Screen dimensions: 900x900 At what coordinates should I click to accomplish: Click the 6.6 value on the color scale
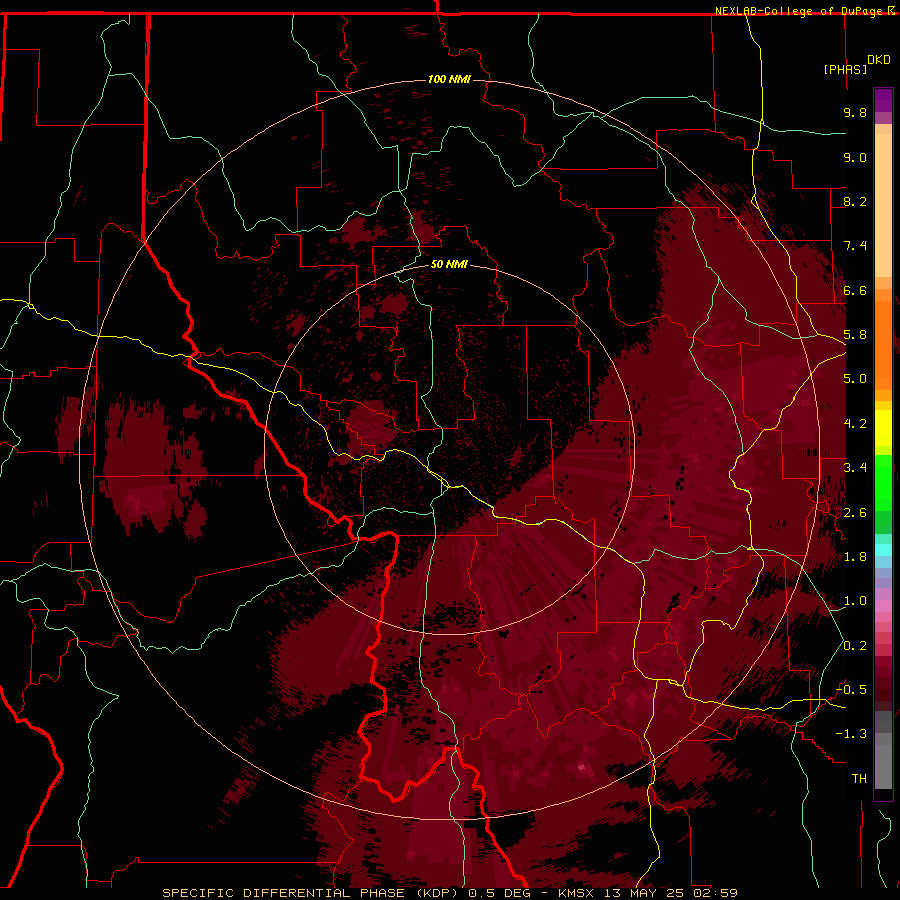(x=855, y=290)
